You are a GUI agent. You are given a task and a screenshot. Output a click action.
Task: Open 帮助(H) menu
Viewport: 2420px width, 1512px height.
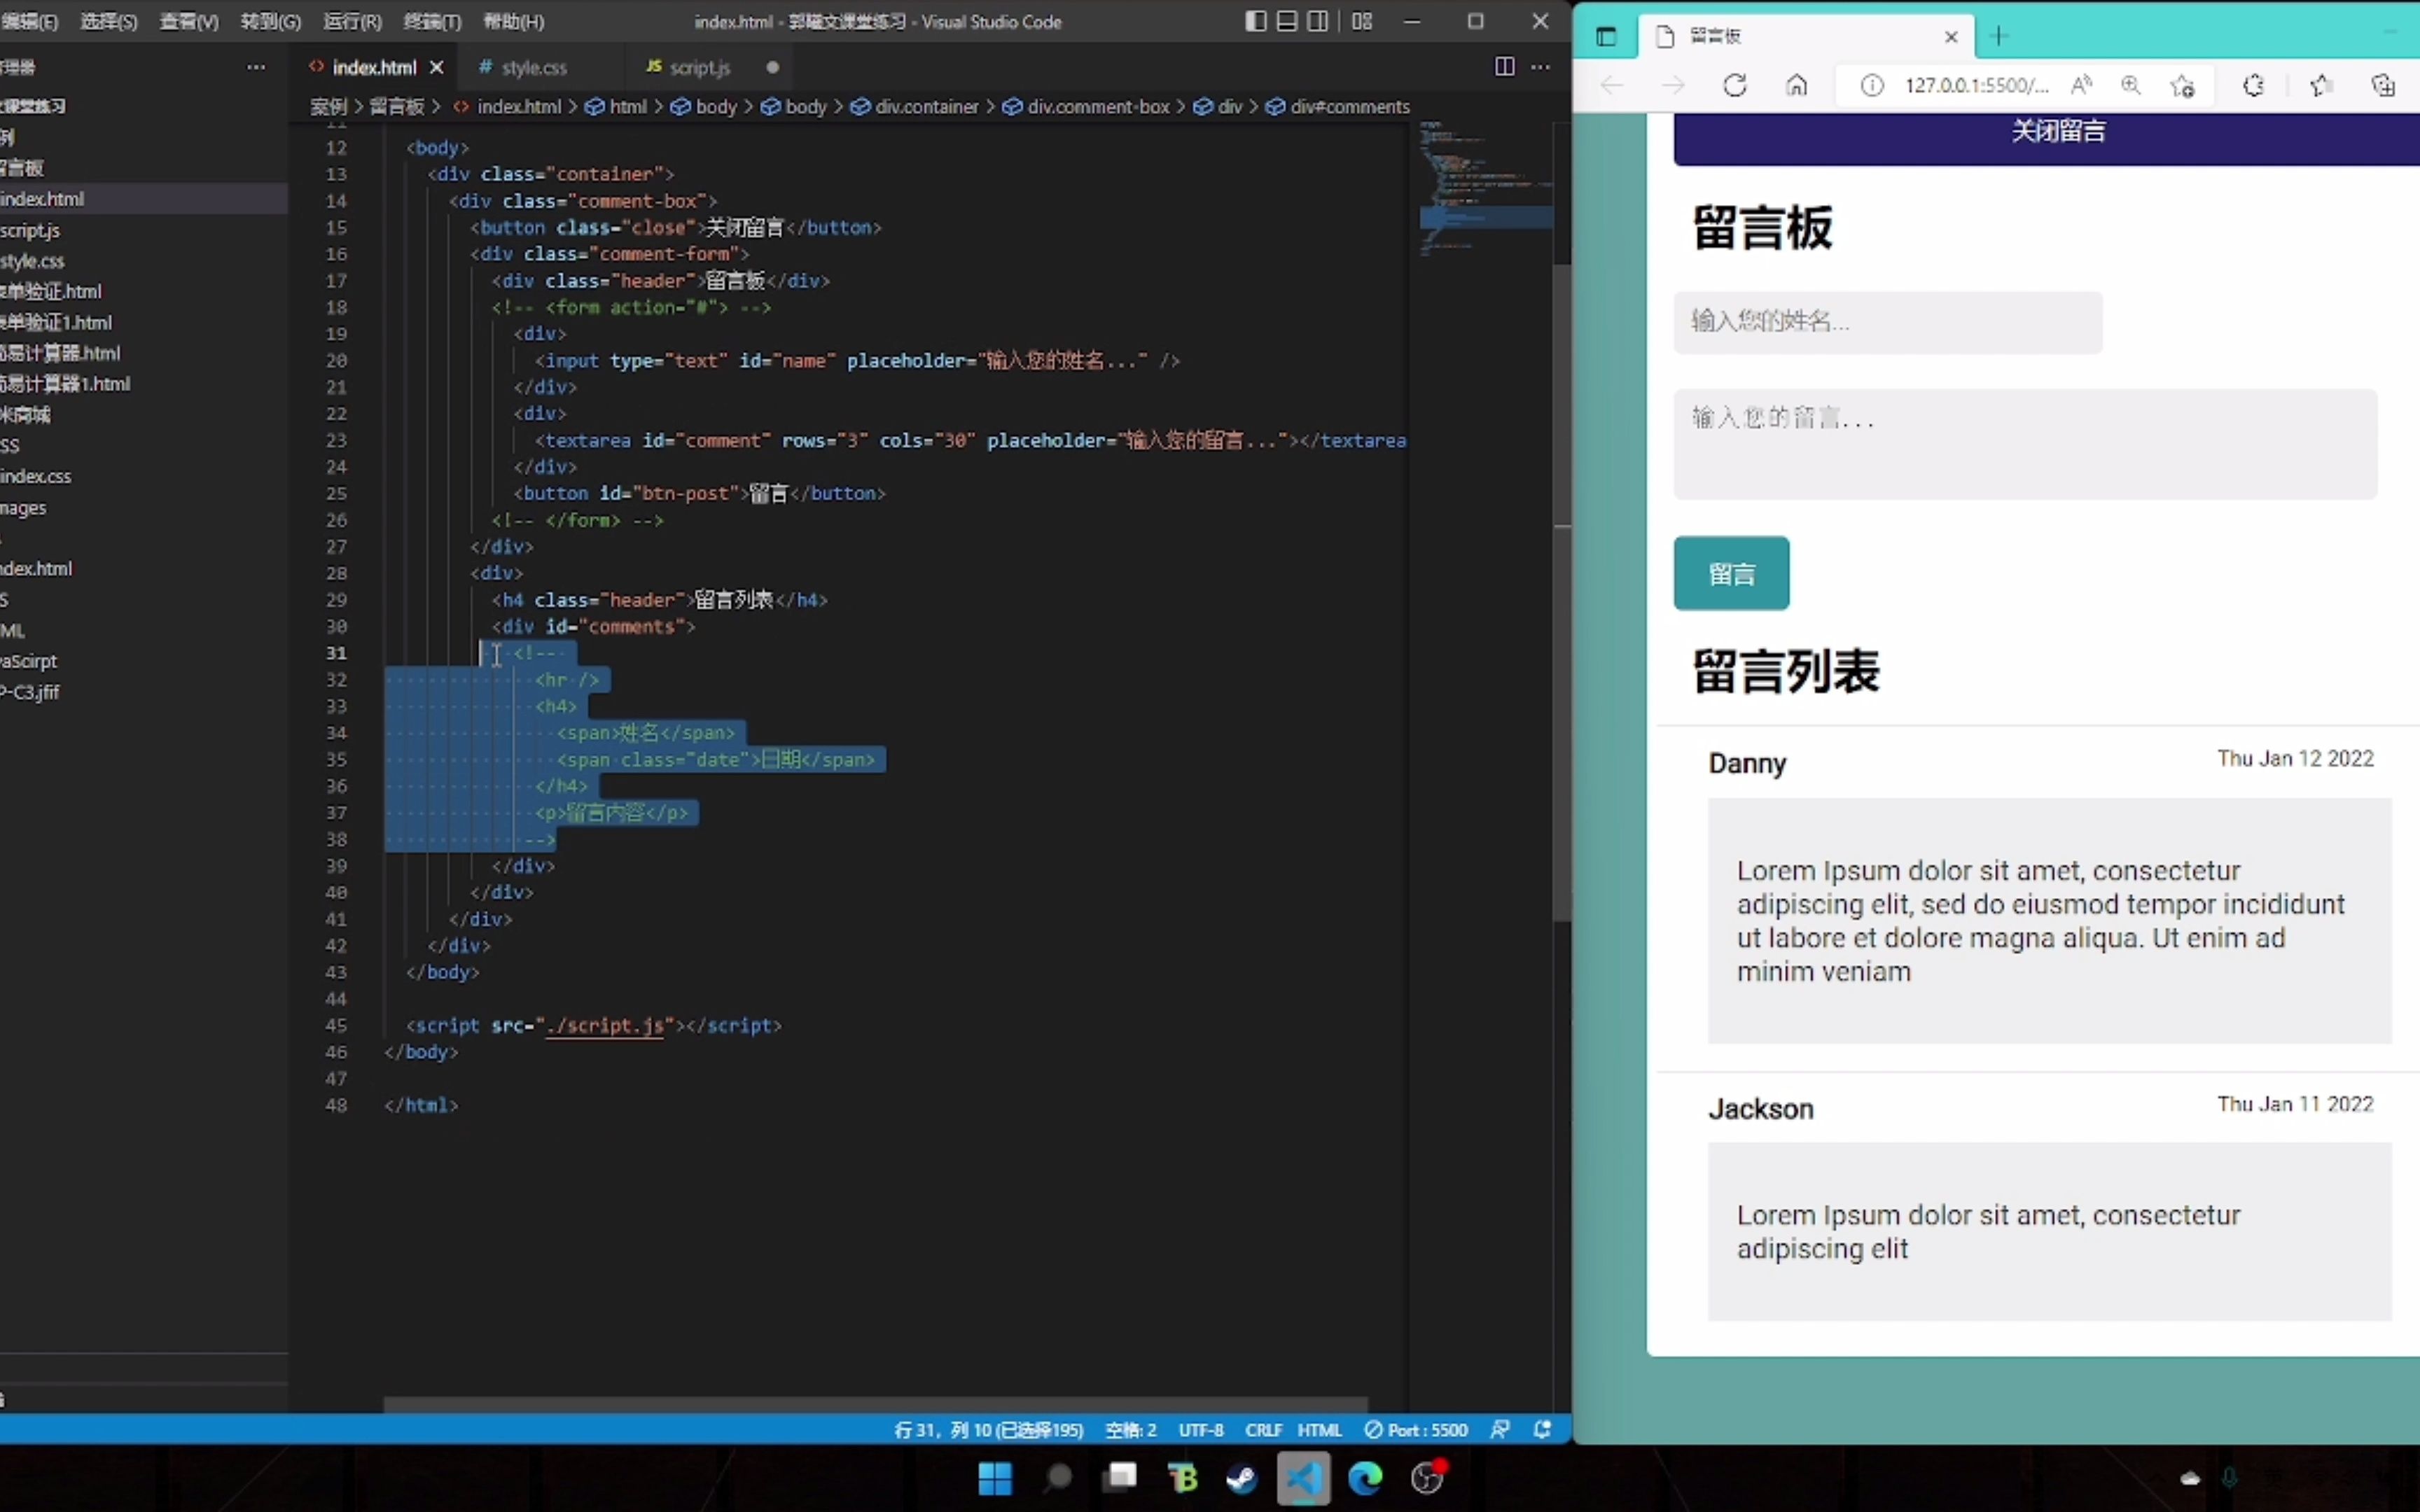pyautogui.click(x=513, y=21)
